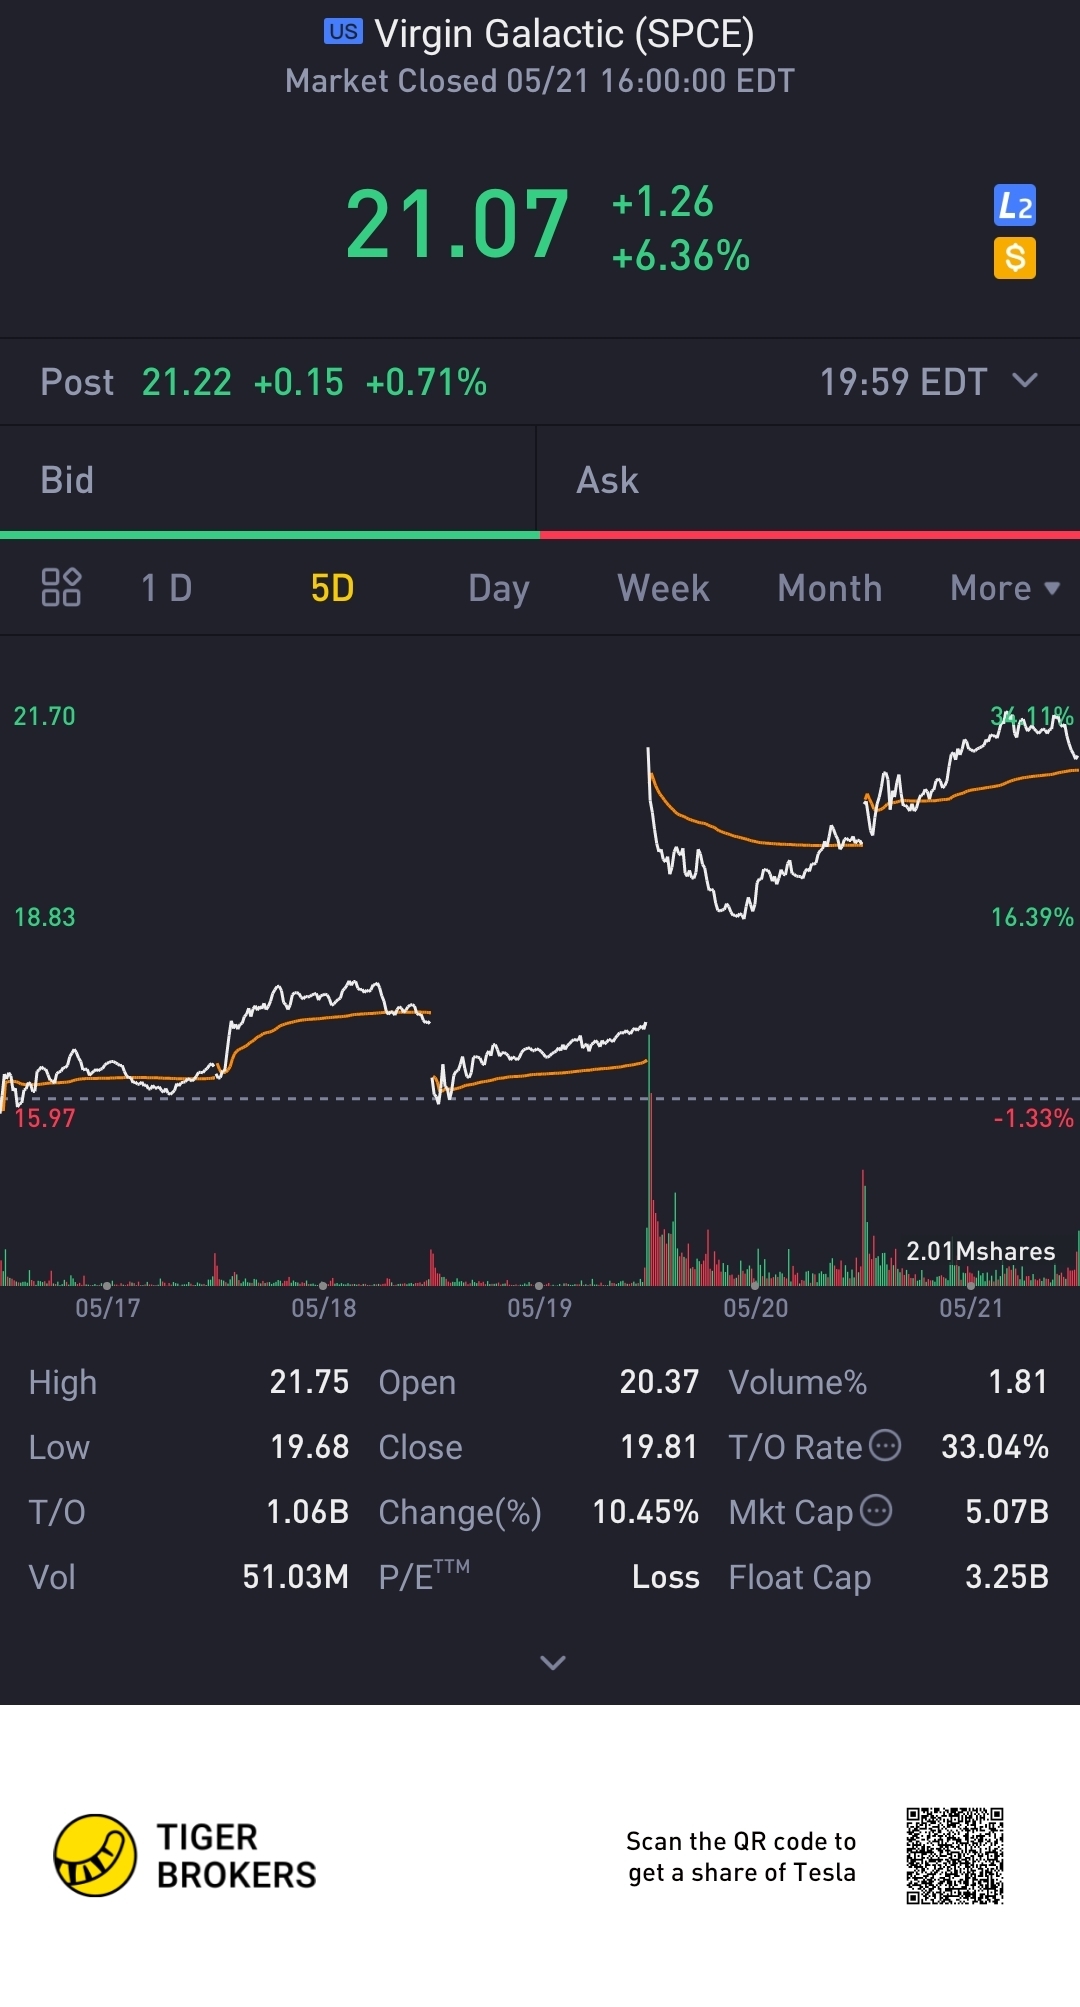
Task: Tap the T/O 1.06B value
Action: (307, 1512)
